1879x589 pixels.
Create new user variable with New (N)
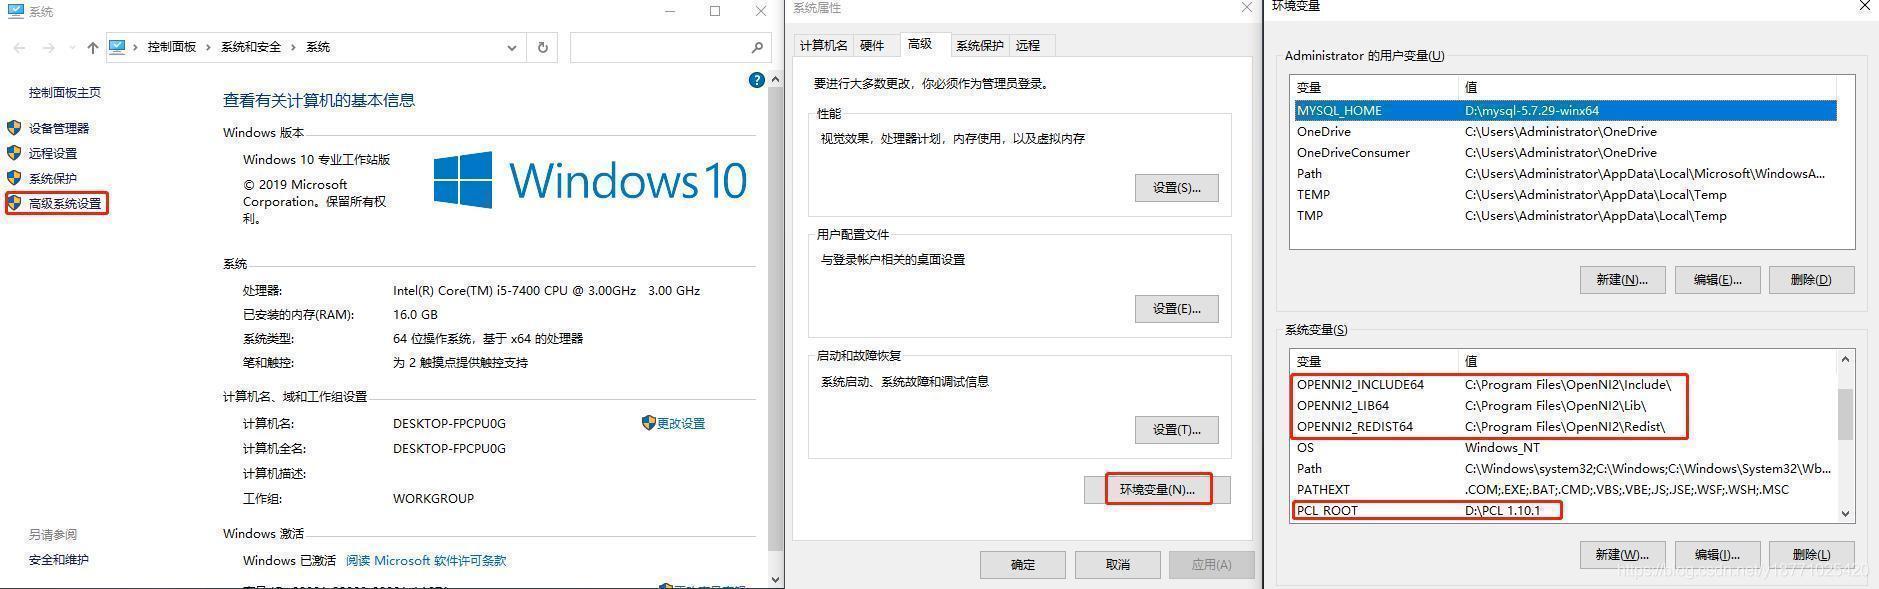[1622, 279]
